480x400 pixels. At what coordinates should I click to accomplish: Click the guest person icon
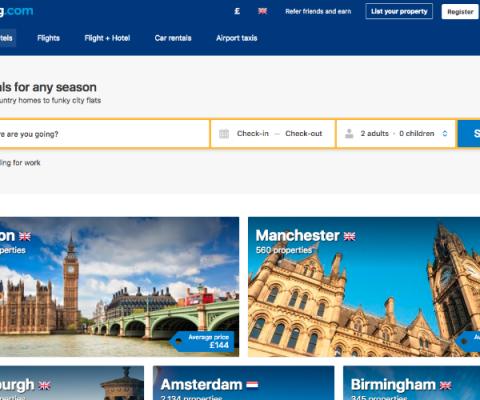pyautogui.click(x=349, y=134)
